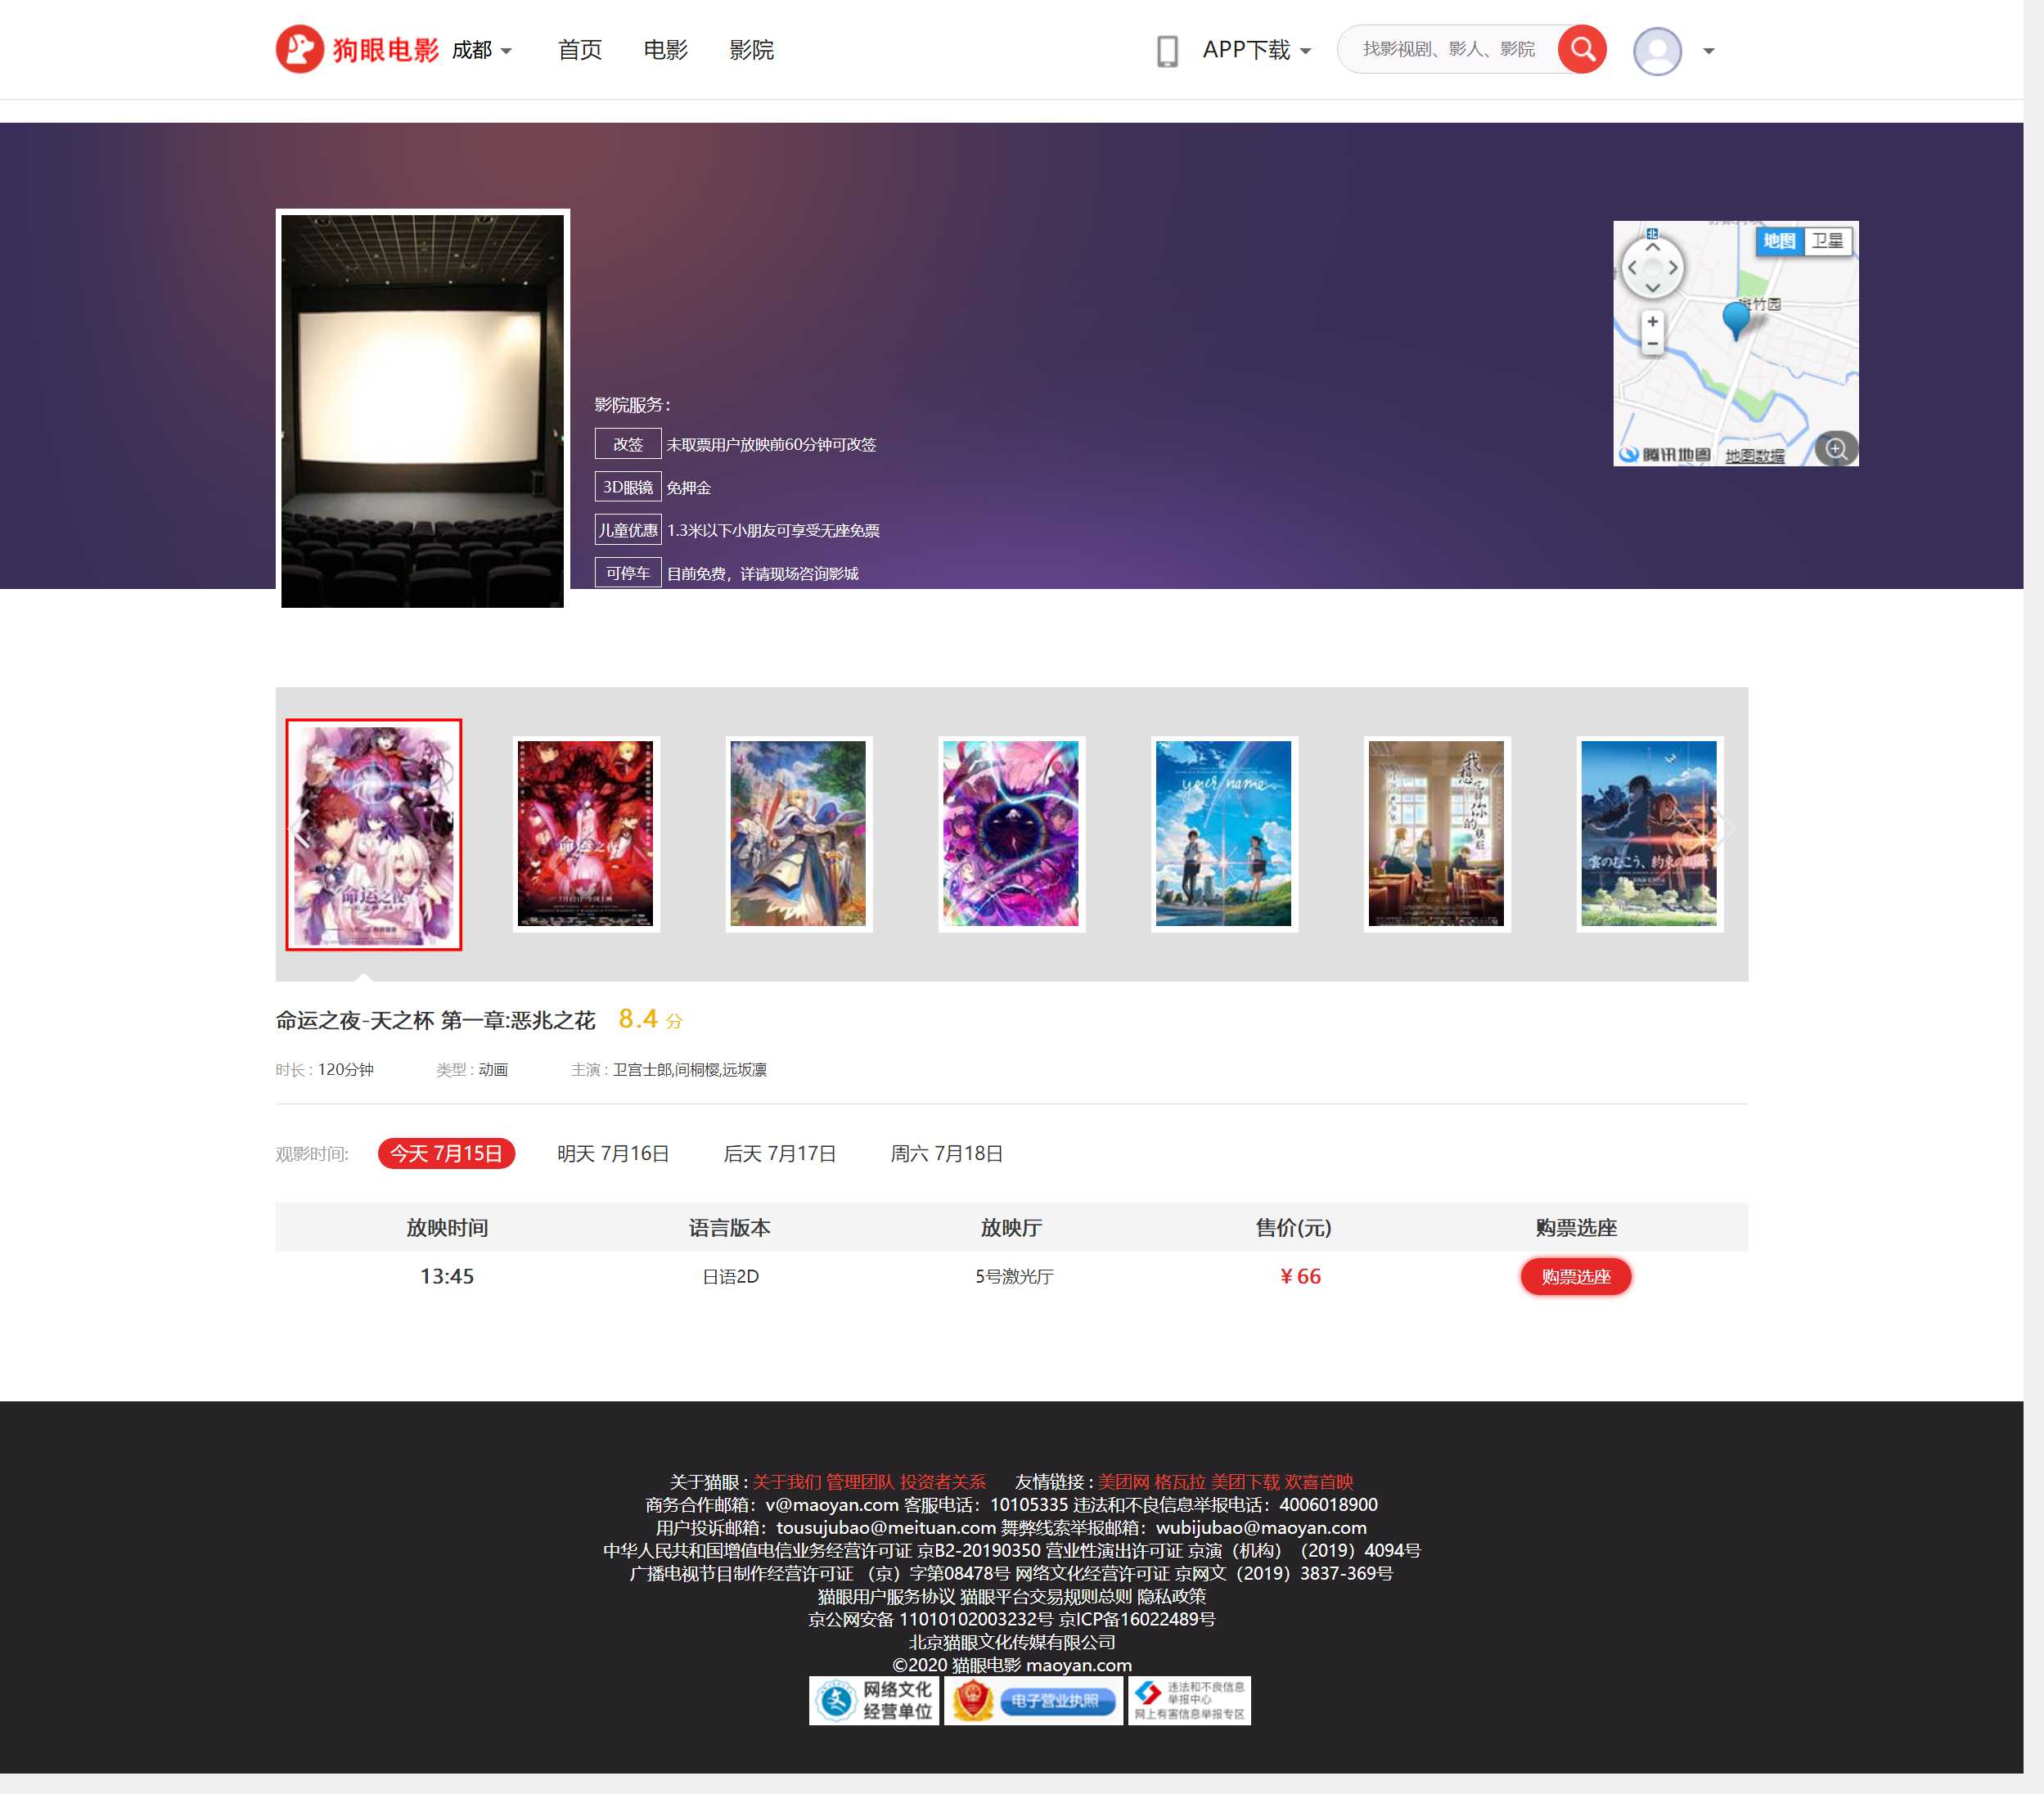Screen dimensions: 2044x1794
Task: Go to the 电影 nav tab
Action: 665,50
